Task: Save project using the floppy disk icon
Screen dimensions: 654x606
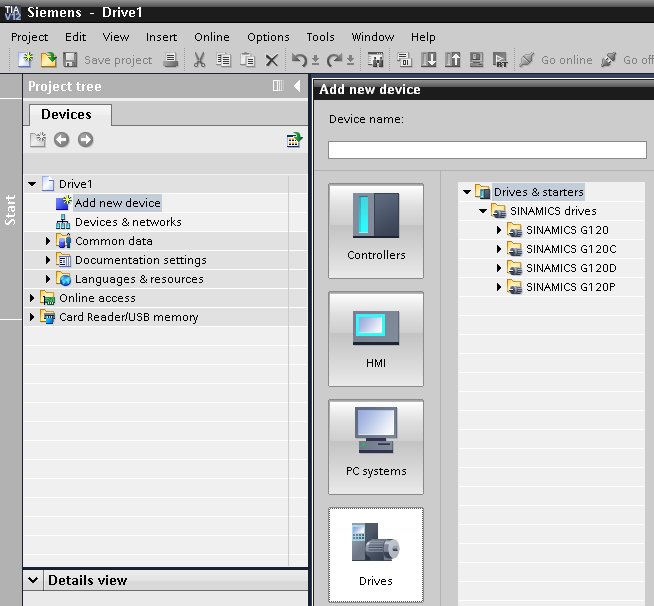Action: click(70, 60)
